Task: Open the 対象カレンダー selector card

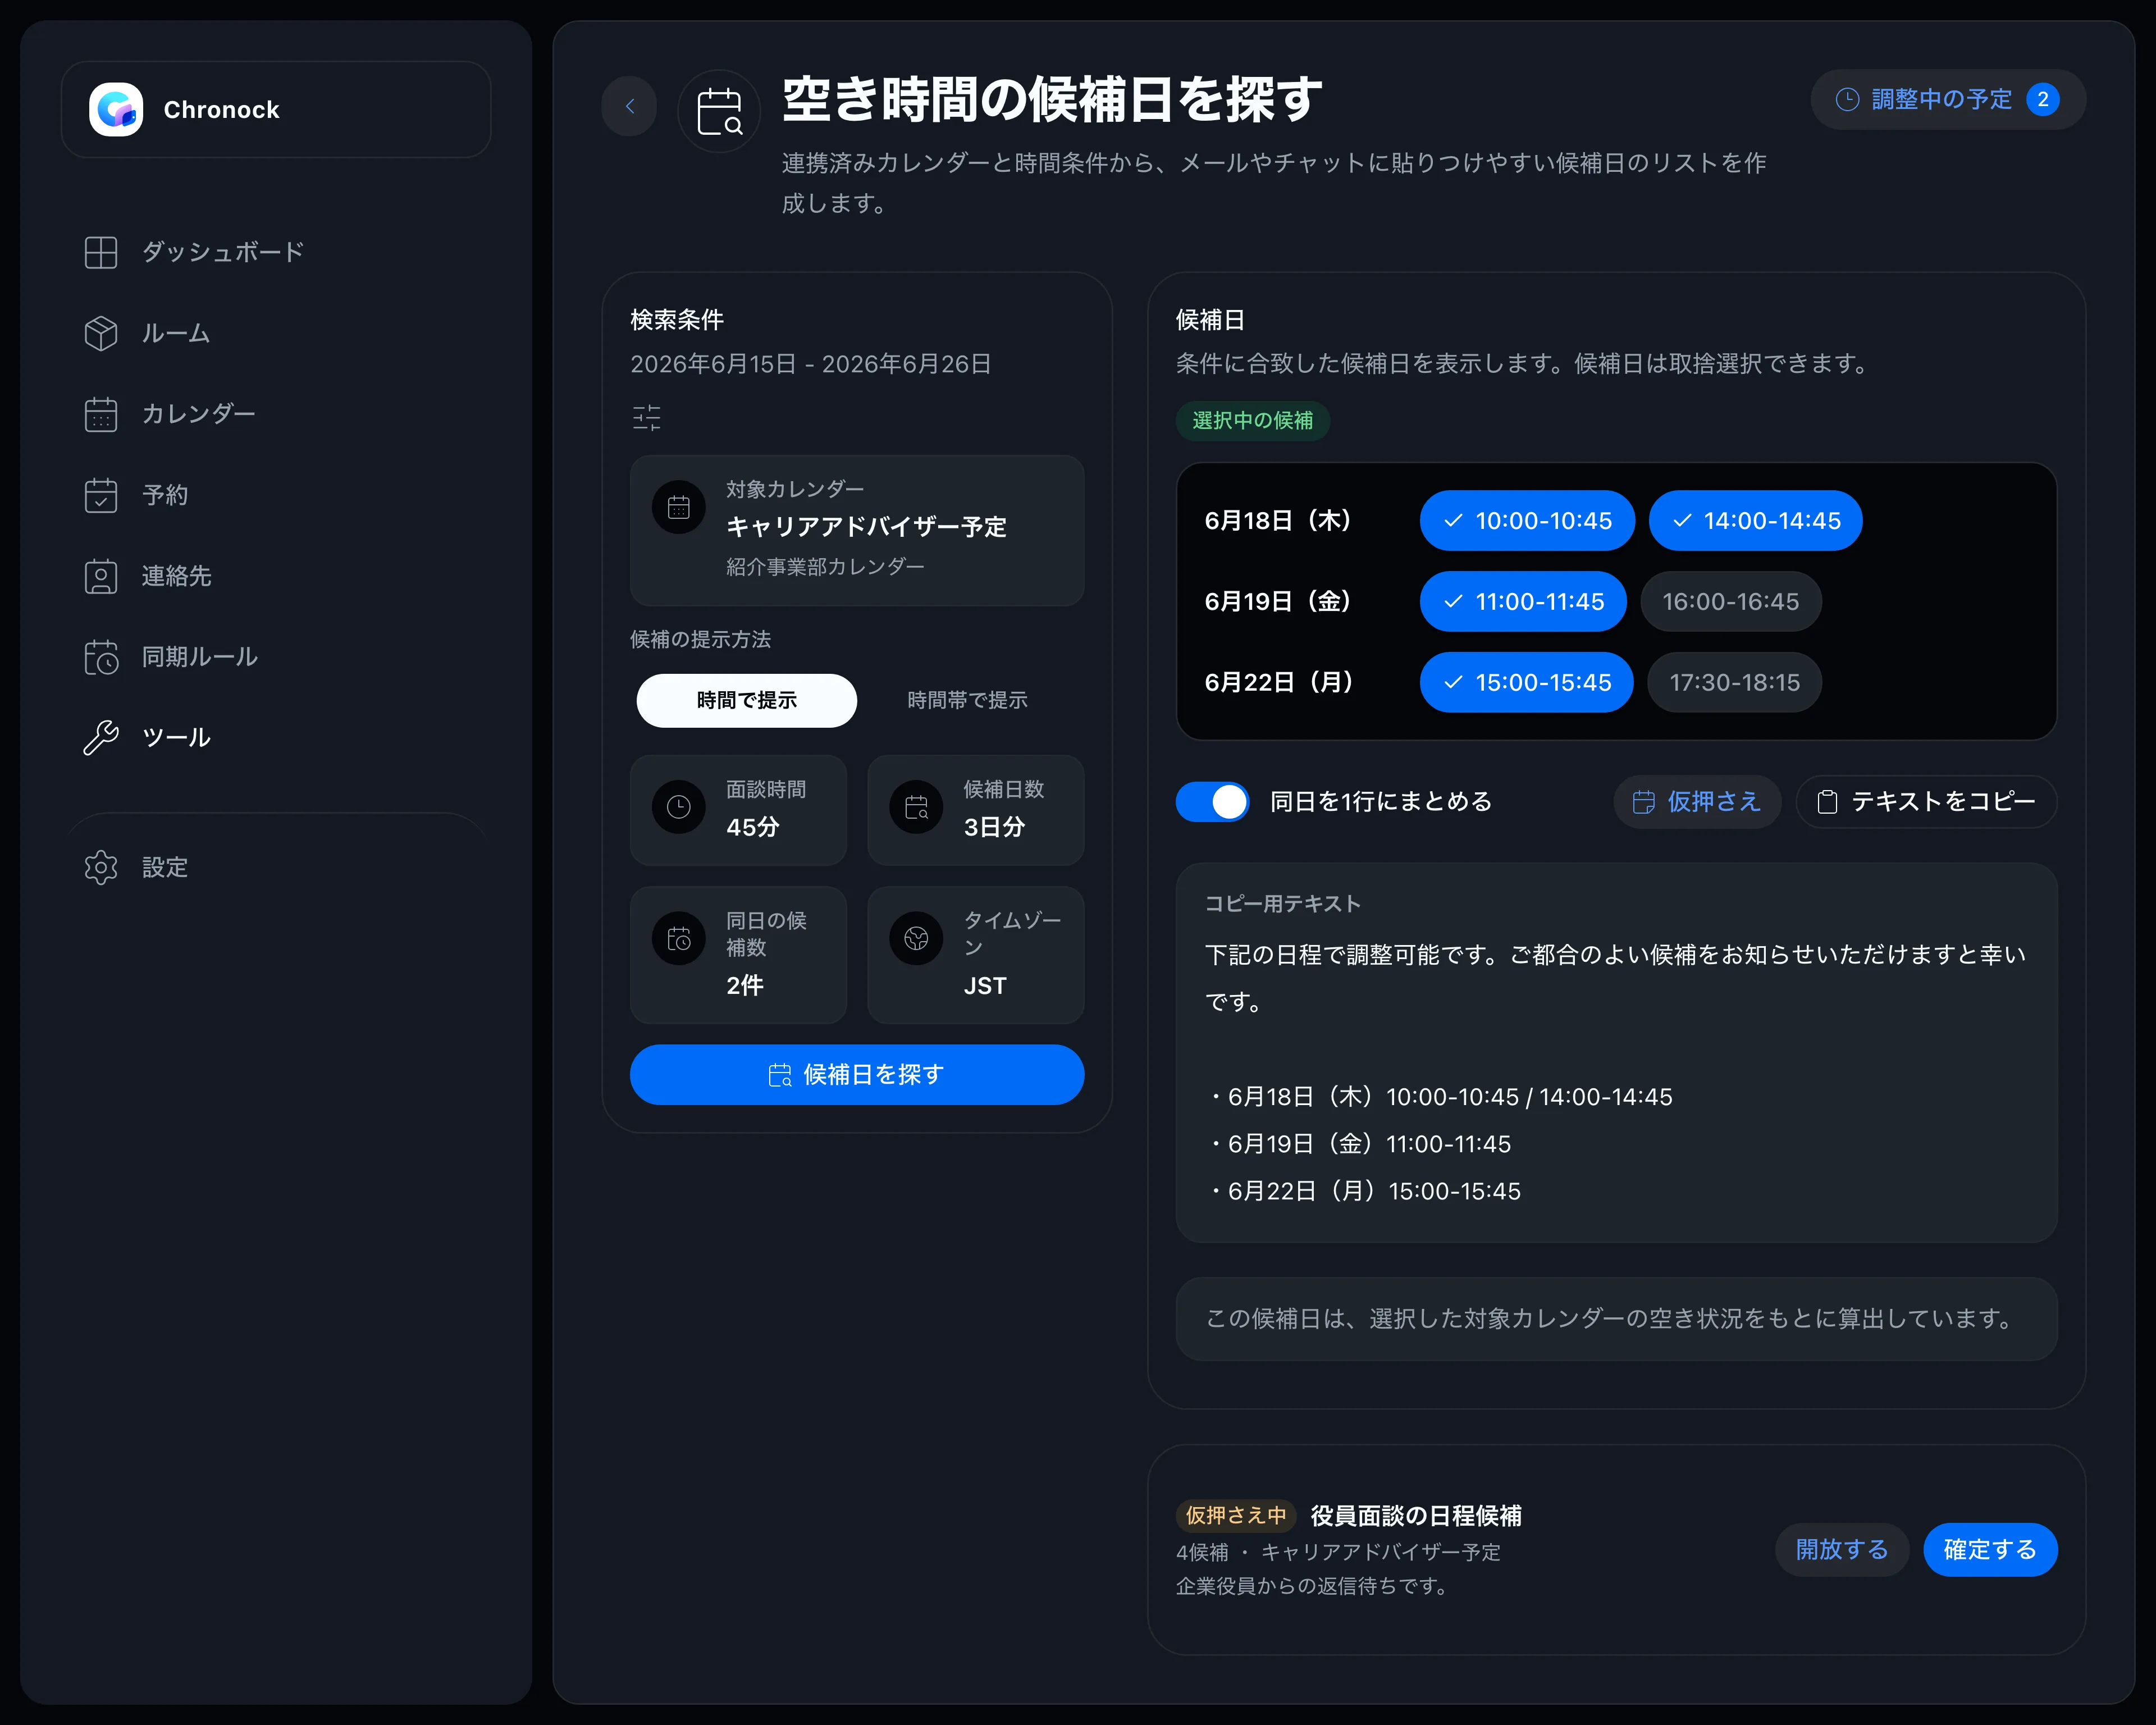Action: point(857,530)
